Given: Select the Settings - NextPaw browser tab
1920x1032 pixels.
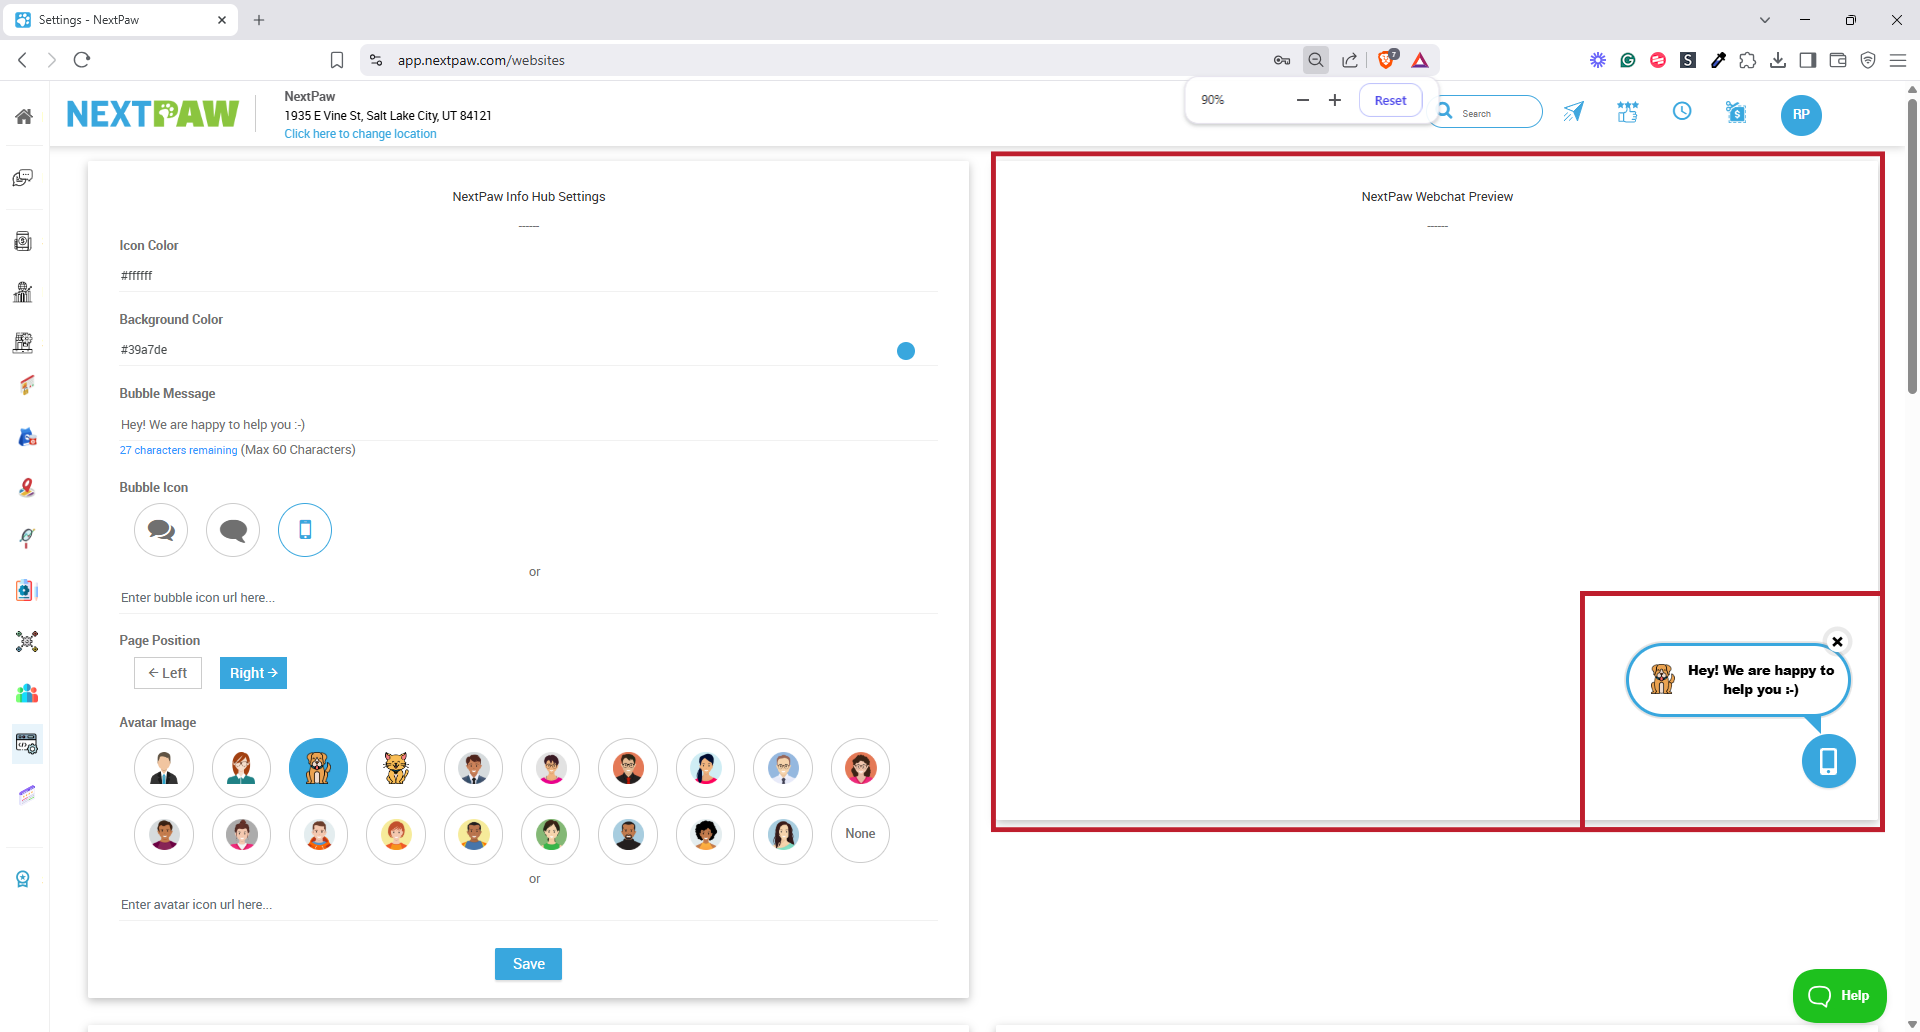Looking at the screenshot, I should (120, 20).
